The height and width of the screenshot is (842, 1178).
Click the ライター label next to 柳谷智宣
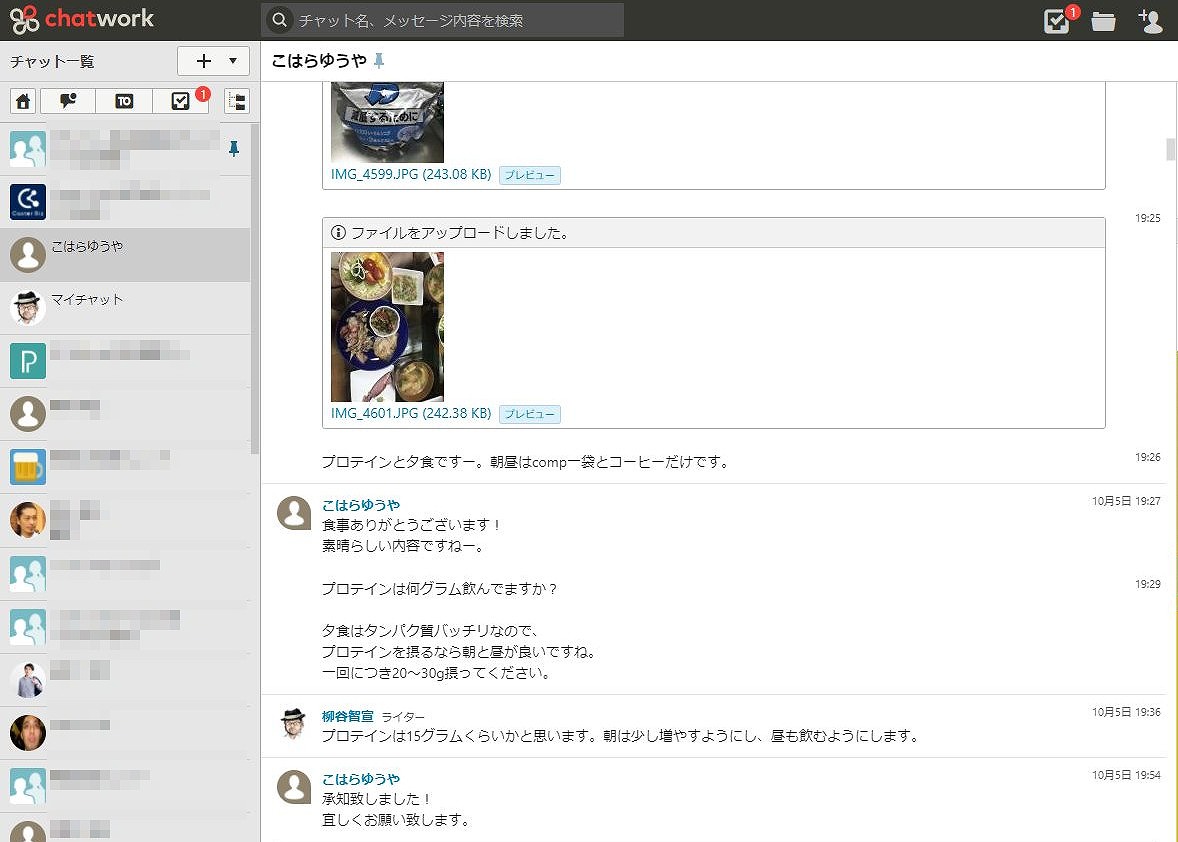(403, 717)
